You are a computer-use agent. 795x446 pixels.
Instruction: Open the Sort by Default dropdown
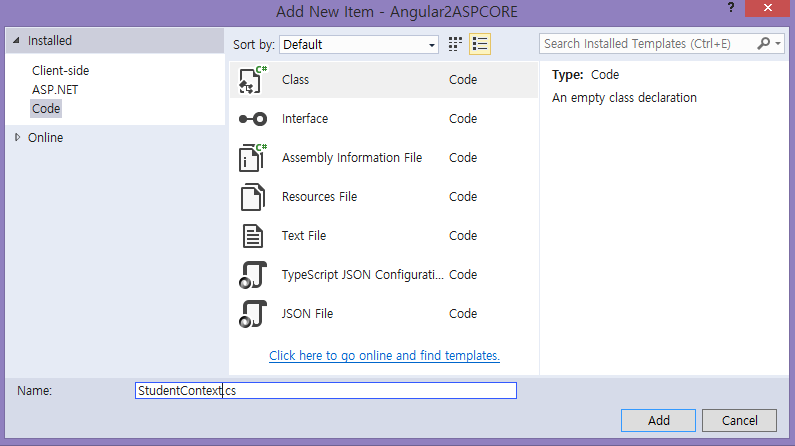pos(359,45)
